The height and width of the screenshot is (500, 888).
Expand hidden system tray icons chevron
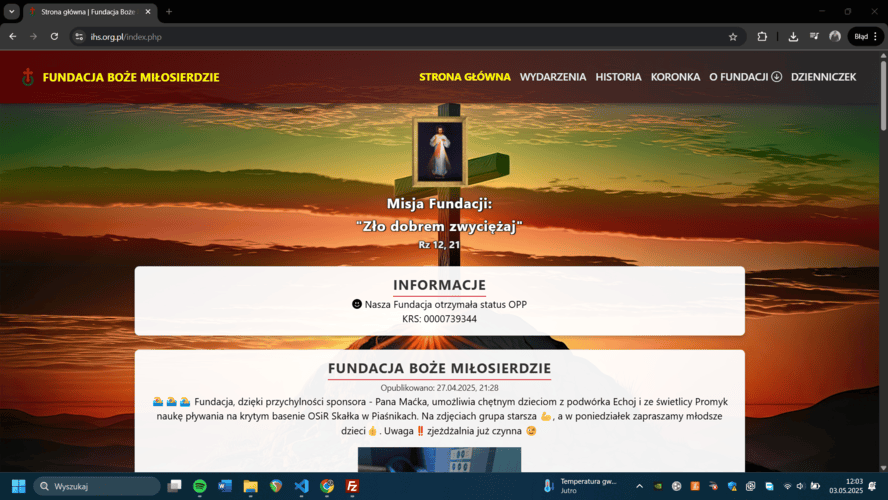640,486
